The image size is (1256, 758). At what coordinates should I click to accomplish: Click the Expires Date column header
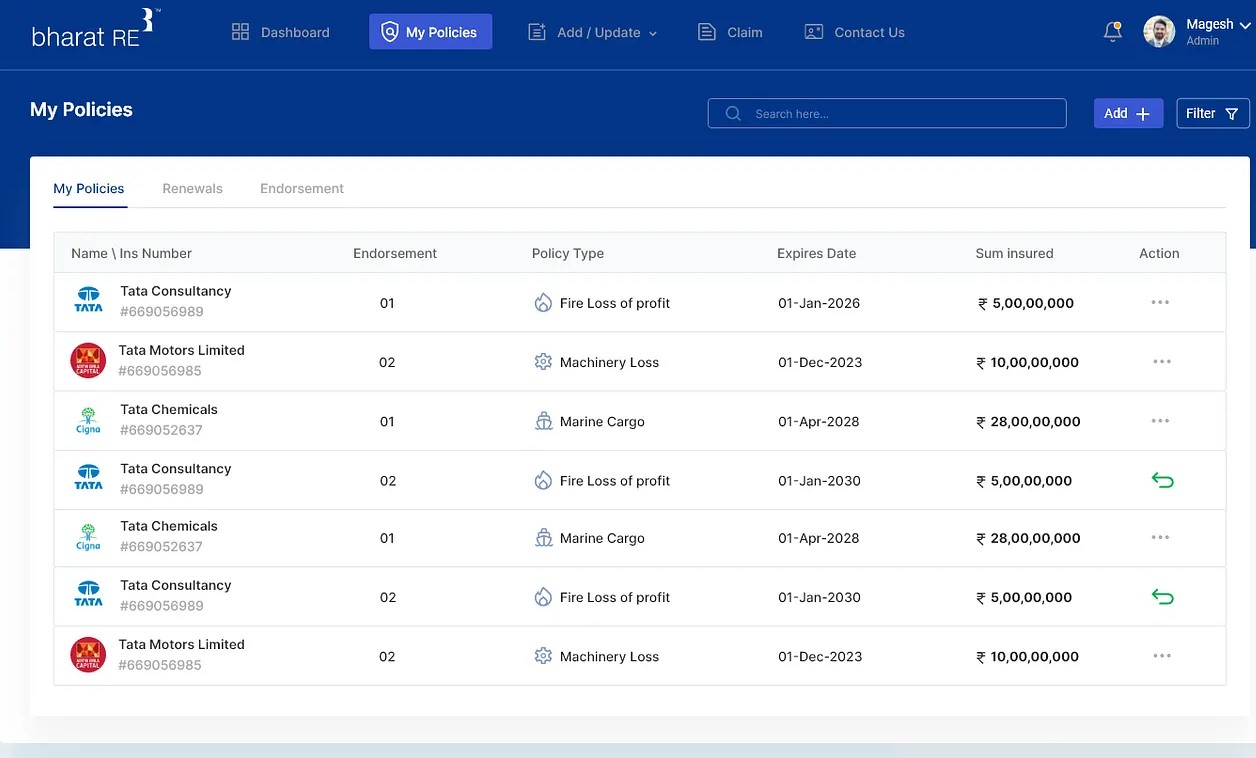816,253
